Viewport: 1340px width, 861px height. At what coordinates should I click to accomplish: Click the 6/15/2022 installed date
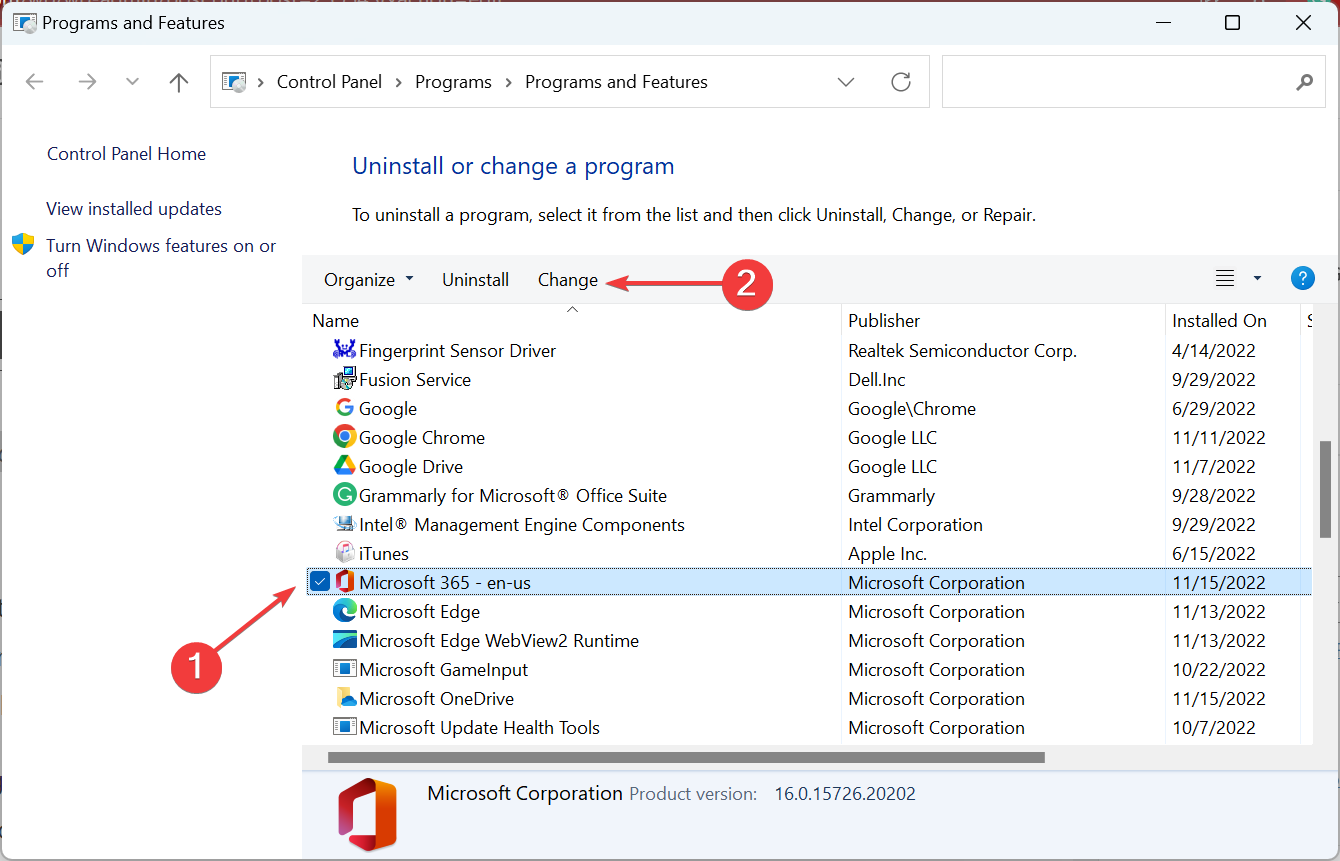click(1214, 554)
